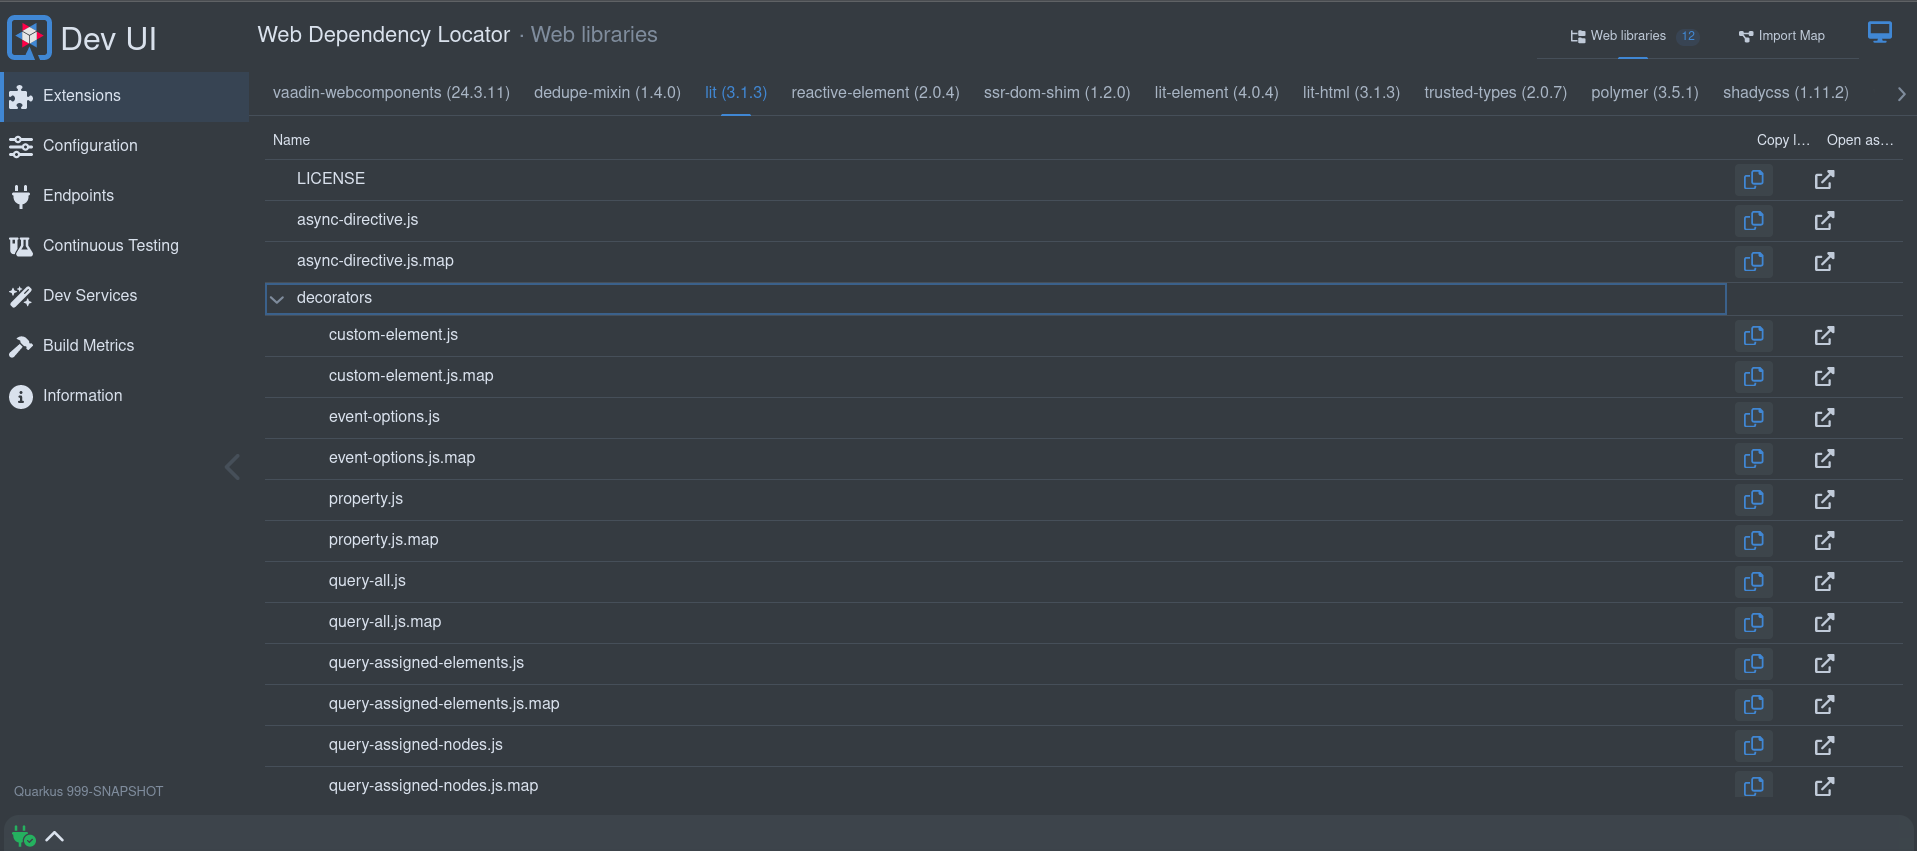
Task: Open async-directive.js in new window
Action: click(x=1824, y=221)
